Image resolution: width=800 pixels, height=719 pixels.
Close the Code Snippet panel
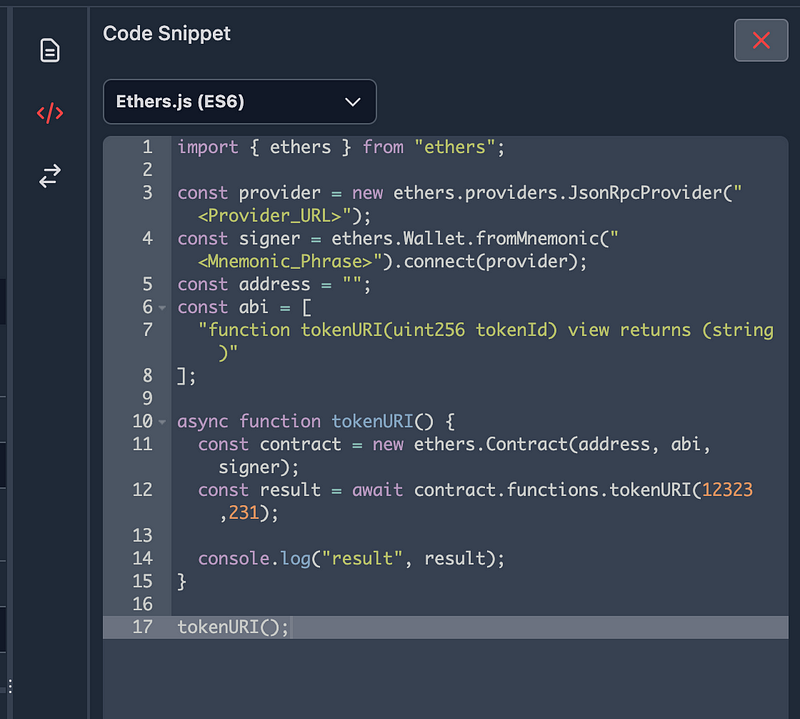coord(761,40)
